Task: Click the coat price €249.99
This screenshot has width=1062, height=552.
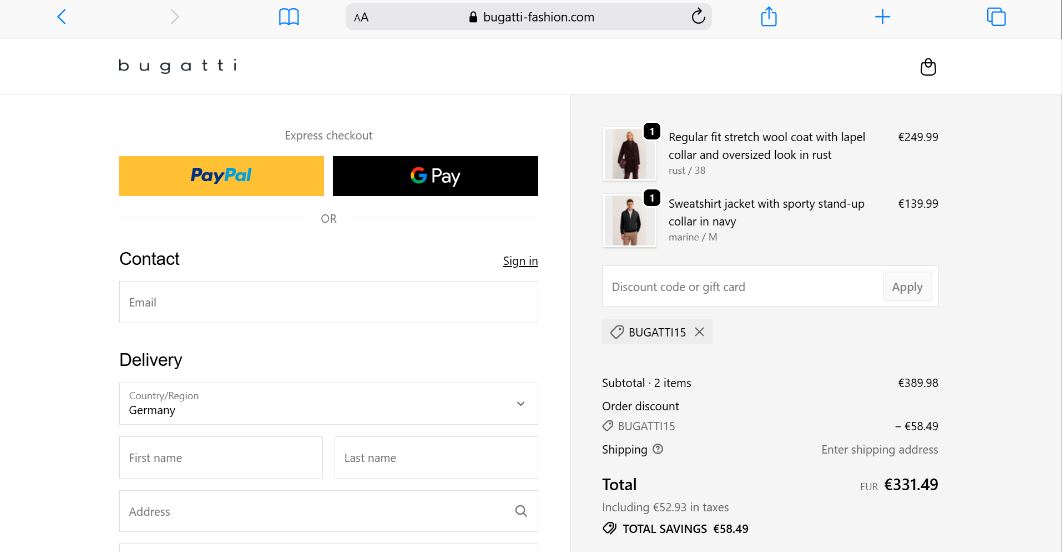Action: pos(918,137)
